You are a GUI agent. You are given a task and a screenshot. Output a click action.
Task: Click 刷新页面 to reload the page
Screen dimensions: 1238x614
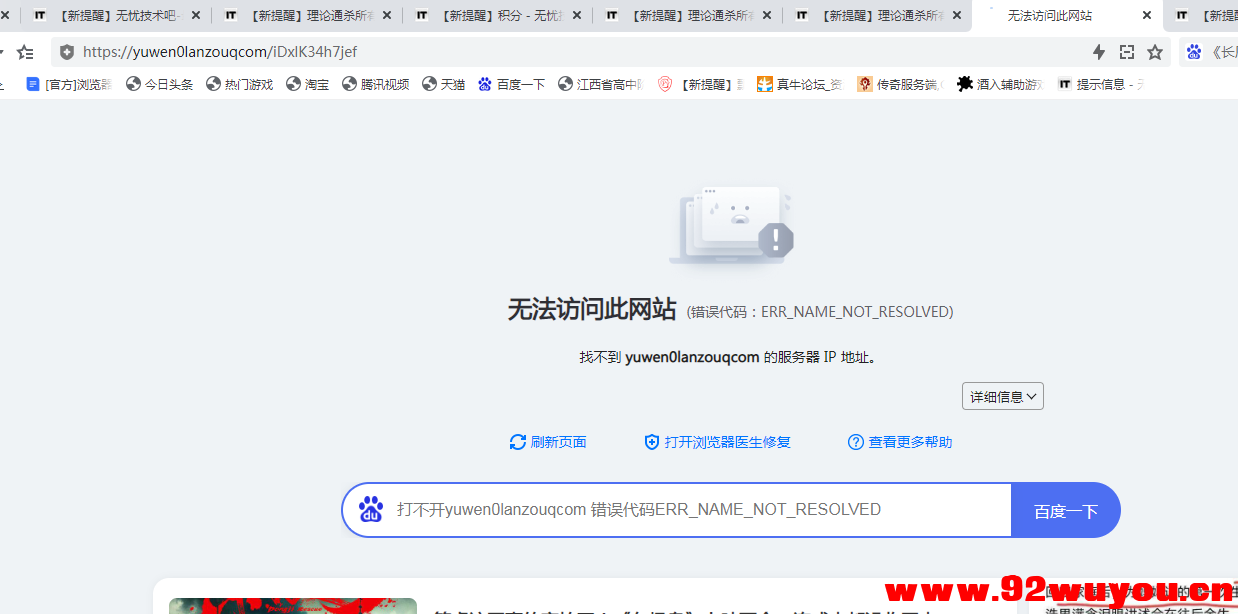coord(548,441)
